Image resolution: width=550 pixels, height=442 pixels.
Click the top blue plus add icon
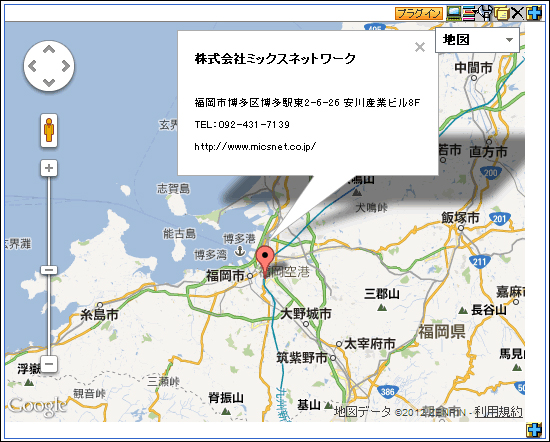coord(534,13)
